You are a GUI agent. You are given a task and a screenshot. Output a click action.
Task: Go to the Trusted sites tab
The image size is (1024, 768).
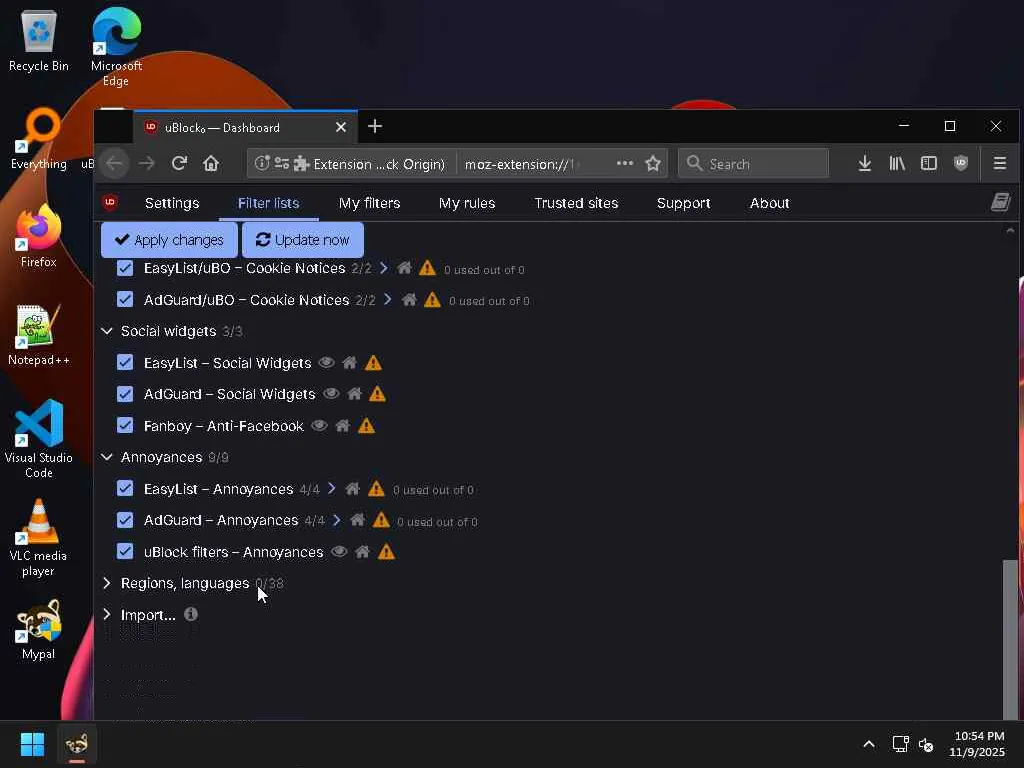(576, 203)
